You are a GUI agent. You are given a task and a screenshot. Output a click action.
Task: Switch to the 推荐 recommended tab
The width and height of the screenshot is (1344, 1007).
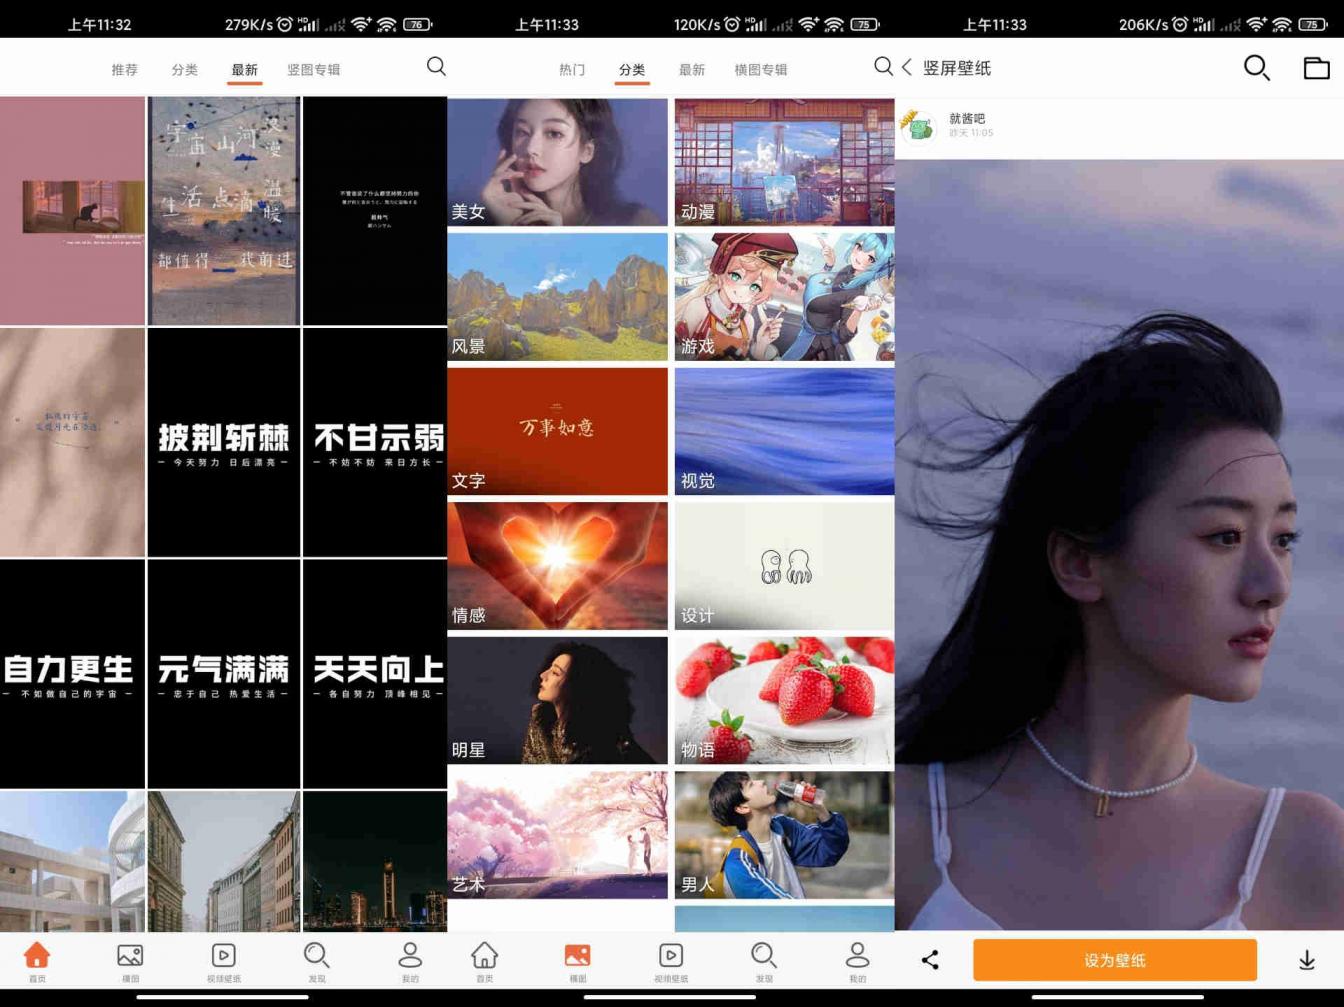coord(124,68)
